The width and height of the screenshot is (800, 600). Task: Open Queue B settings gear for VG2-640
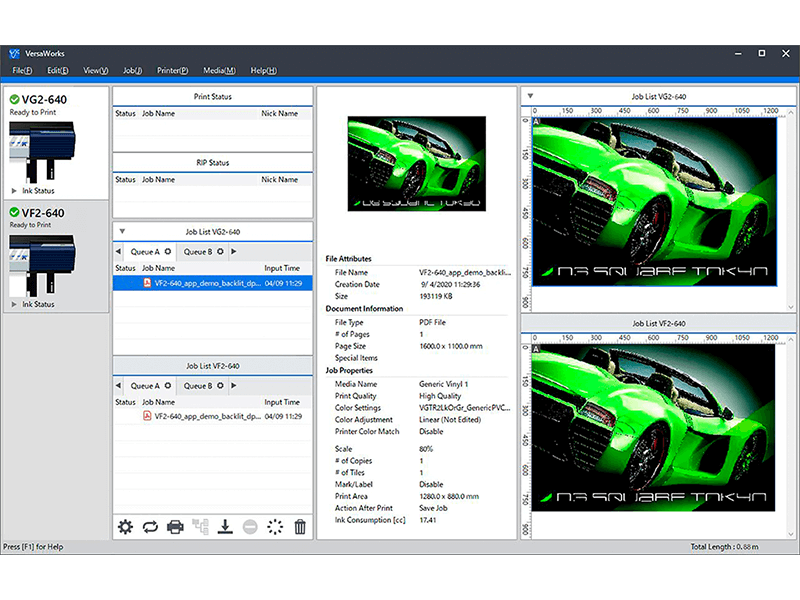tap(220, 252)
